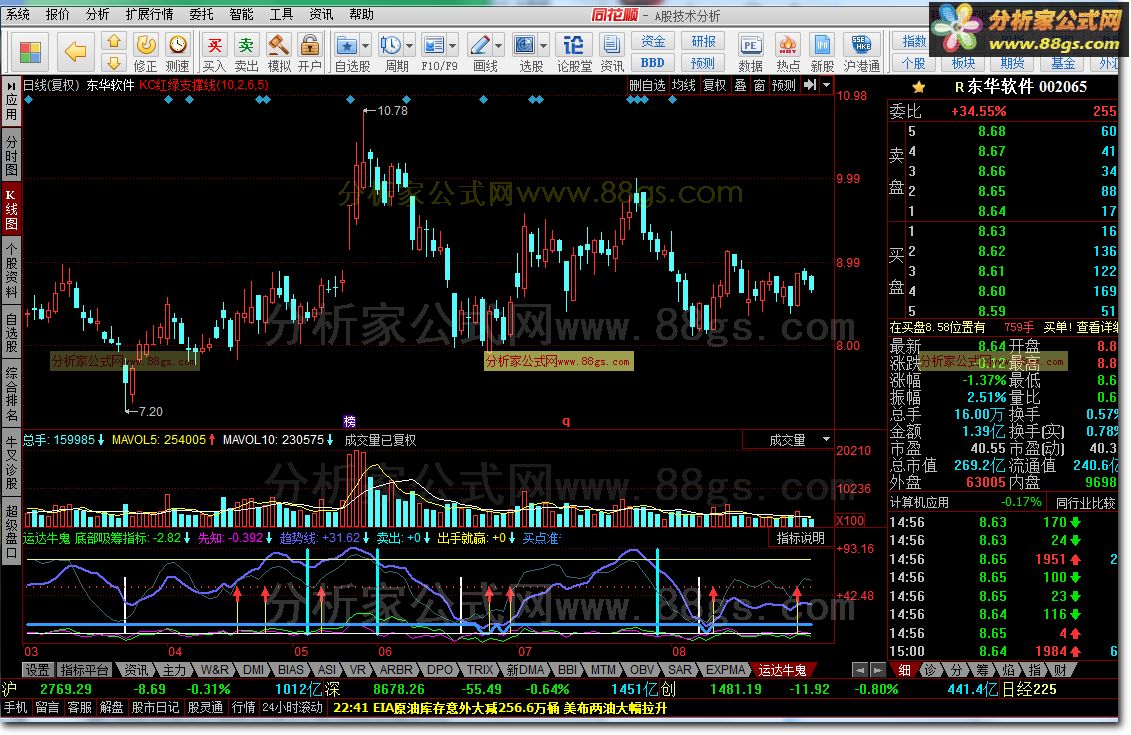
Task: Toggle 删自选 remove from watchlist
Action: pyautogui.click(x=647, y=85)
